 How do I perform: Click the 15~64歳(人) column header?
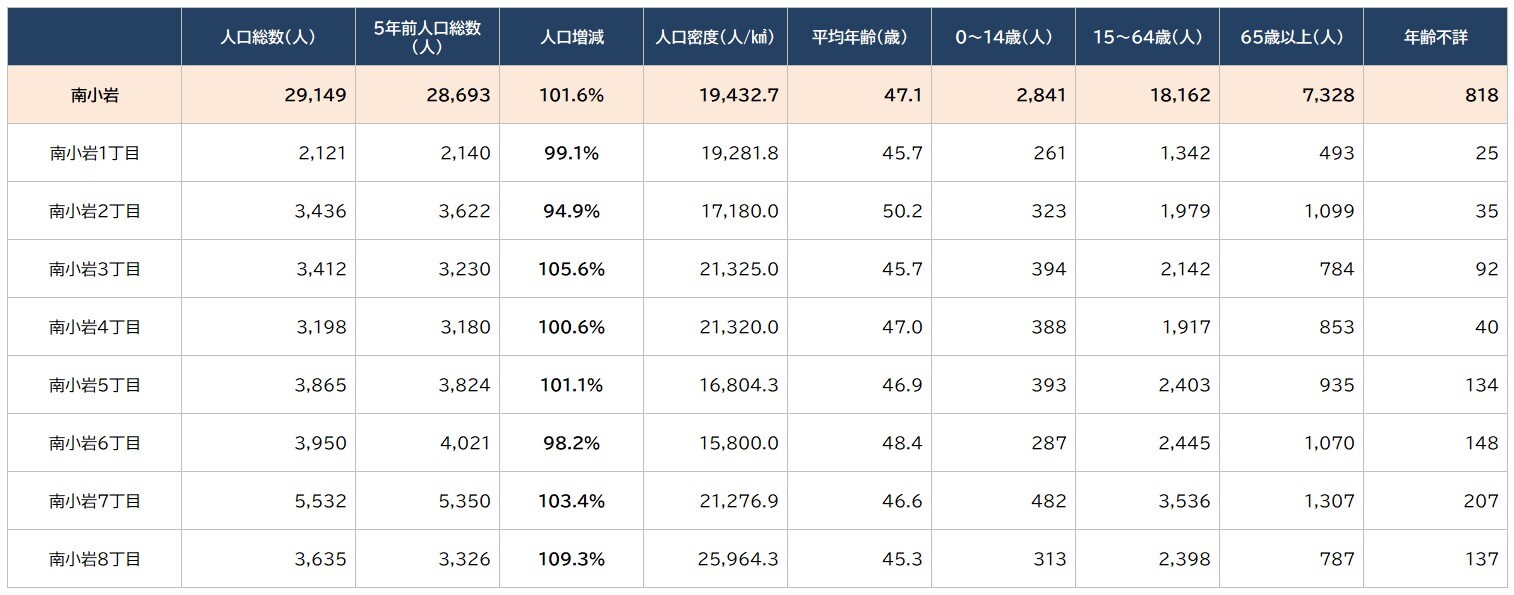(x=1147, y=37)
